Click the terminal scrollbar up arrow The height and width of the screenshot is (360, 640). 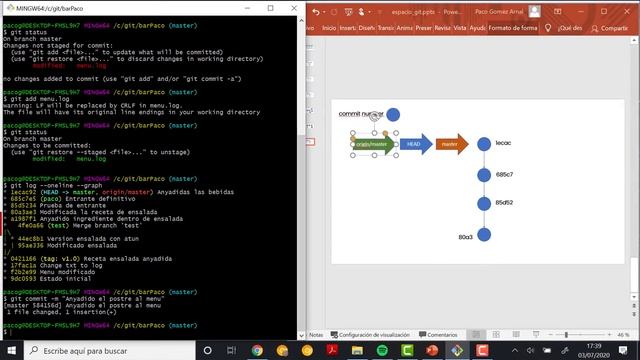coord(301,20)
